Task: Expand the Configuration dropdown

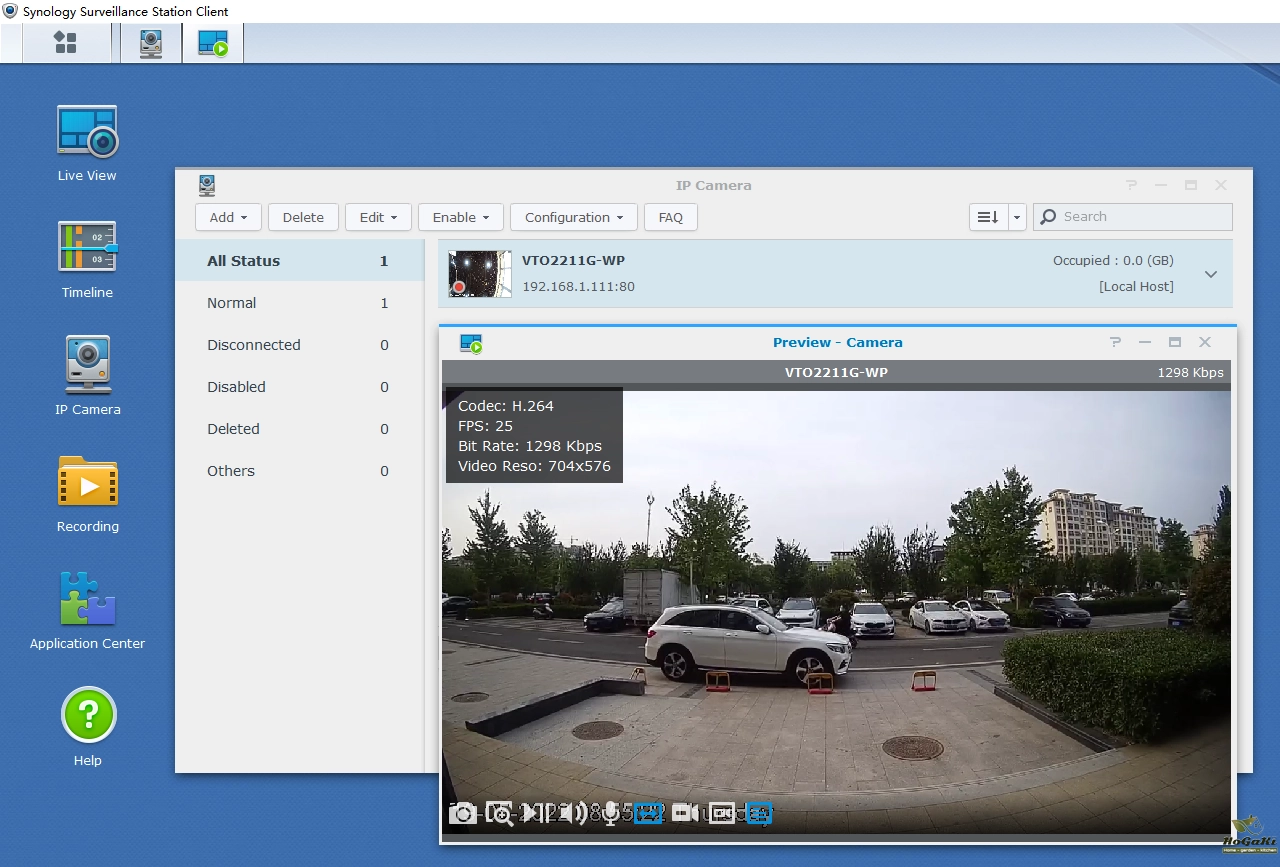Action: click(x=573, y=217)
